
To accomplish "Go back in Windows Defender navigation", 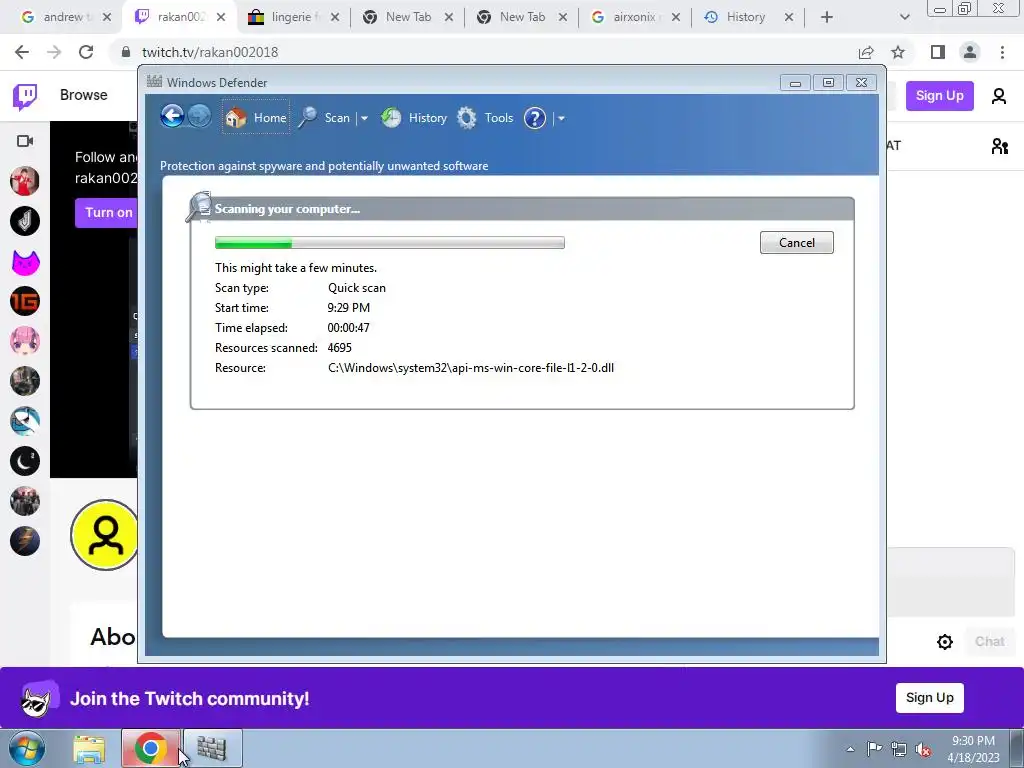I will click(x=172, y=117).
